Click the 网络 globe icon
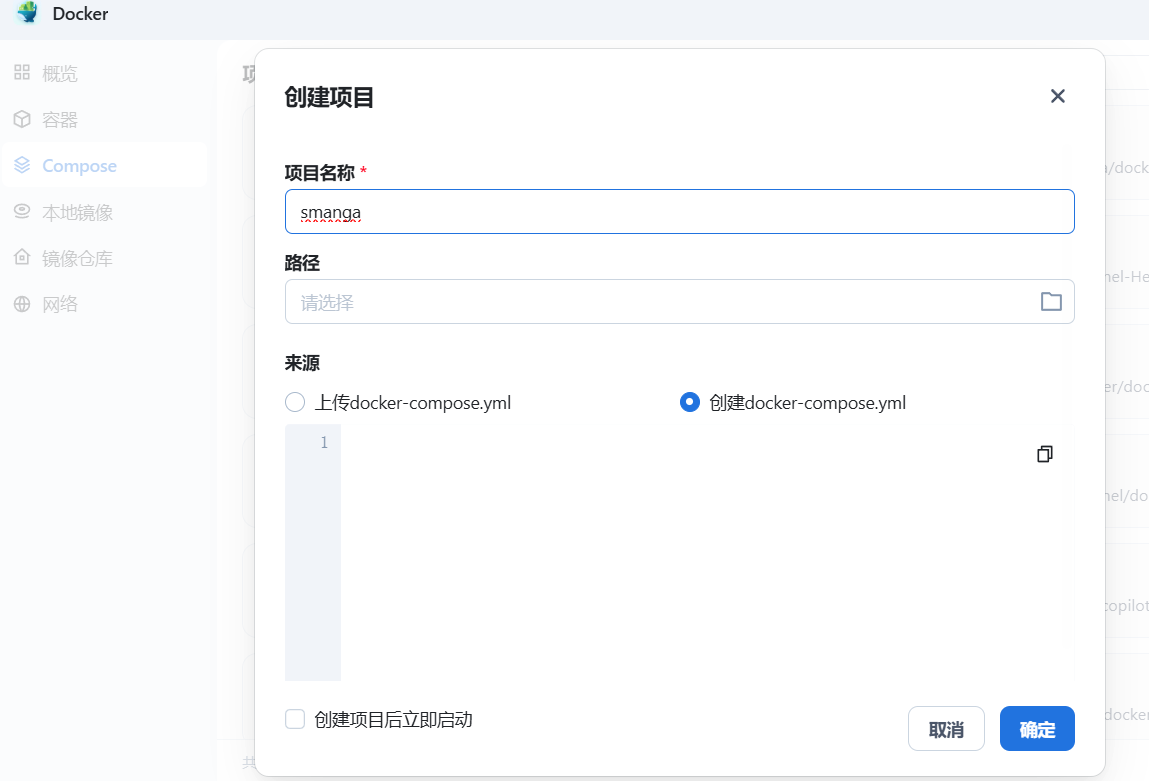Viewport: 1149px width, 781px height. (22, 304)
